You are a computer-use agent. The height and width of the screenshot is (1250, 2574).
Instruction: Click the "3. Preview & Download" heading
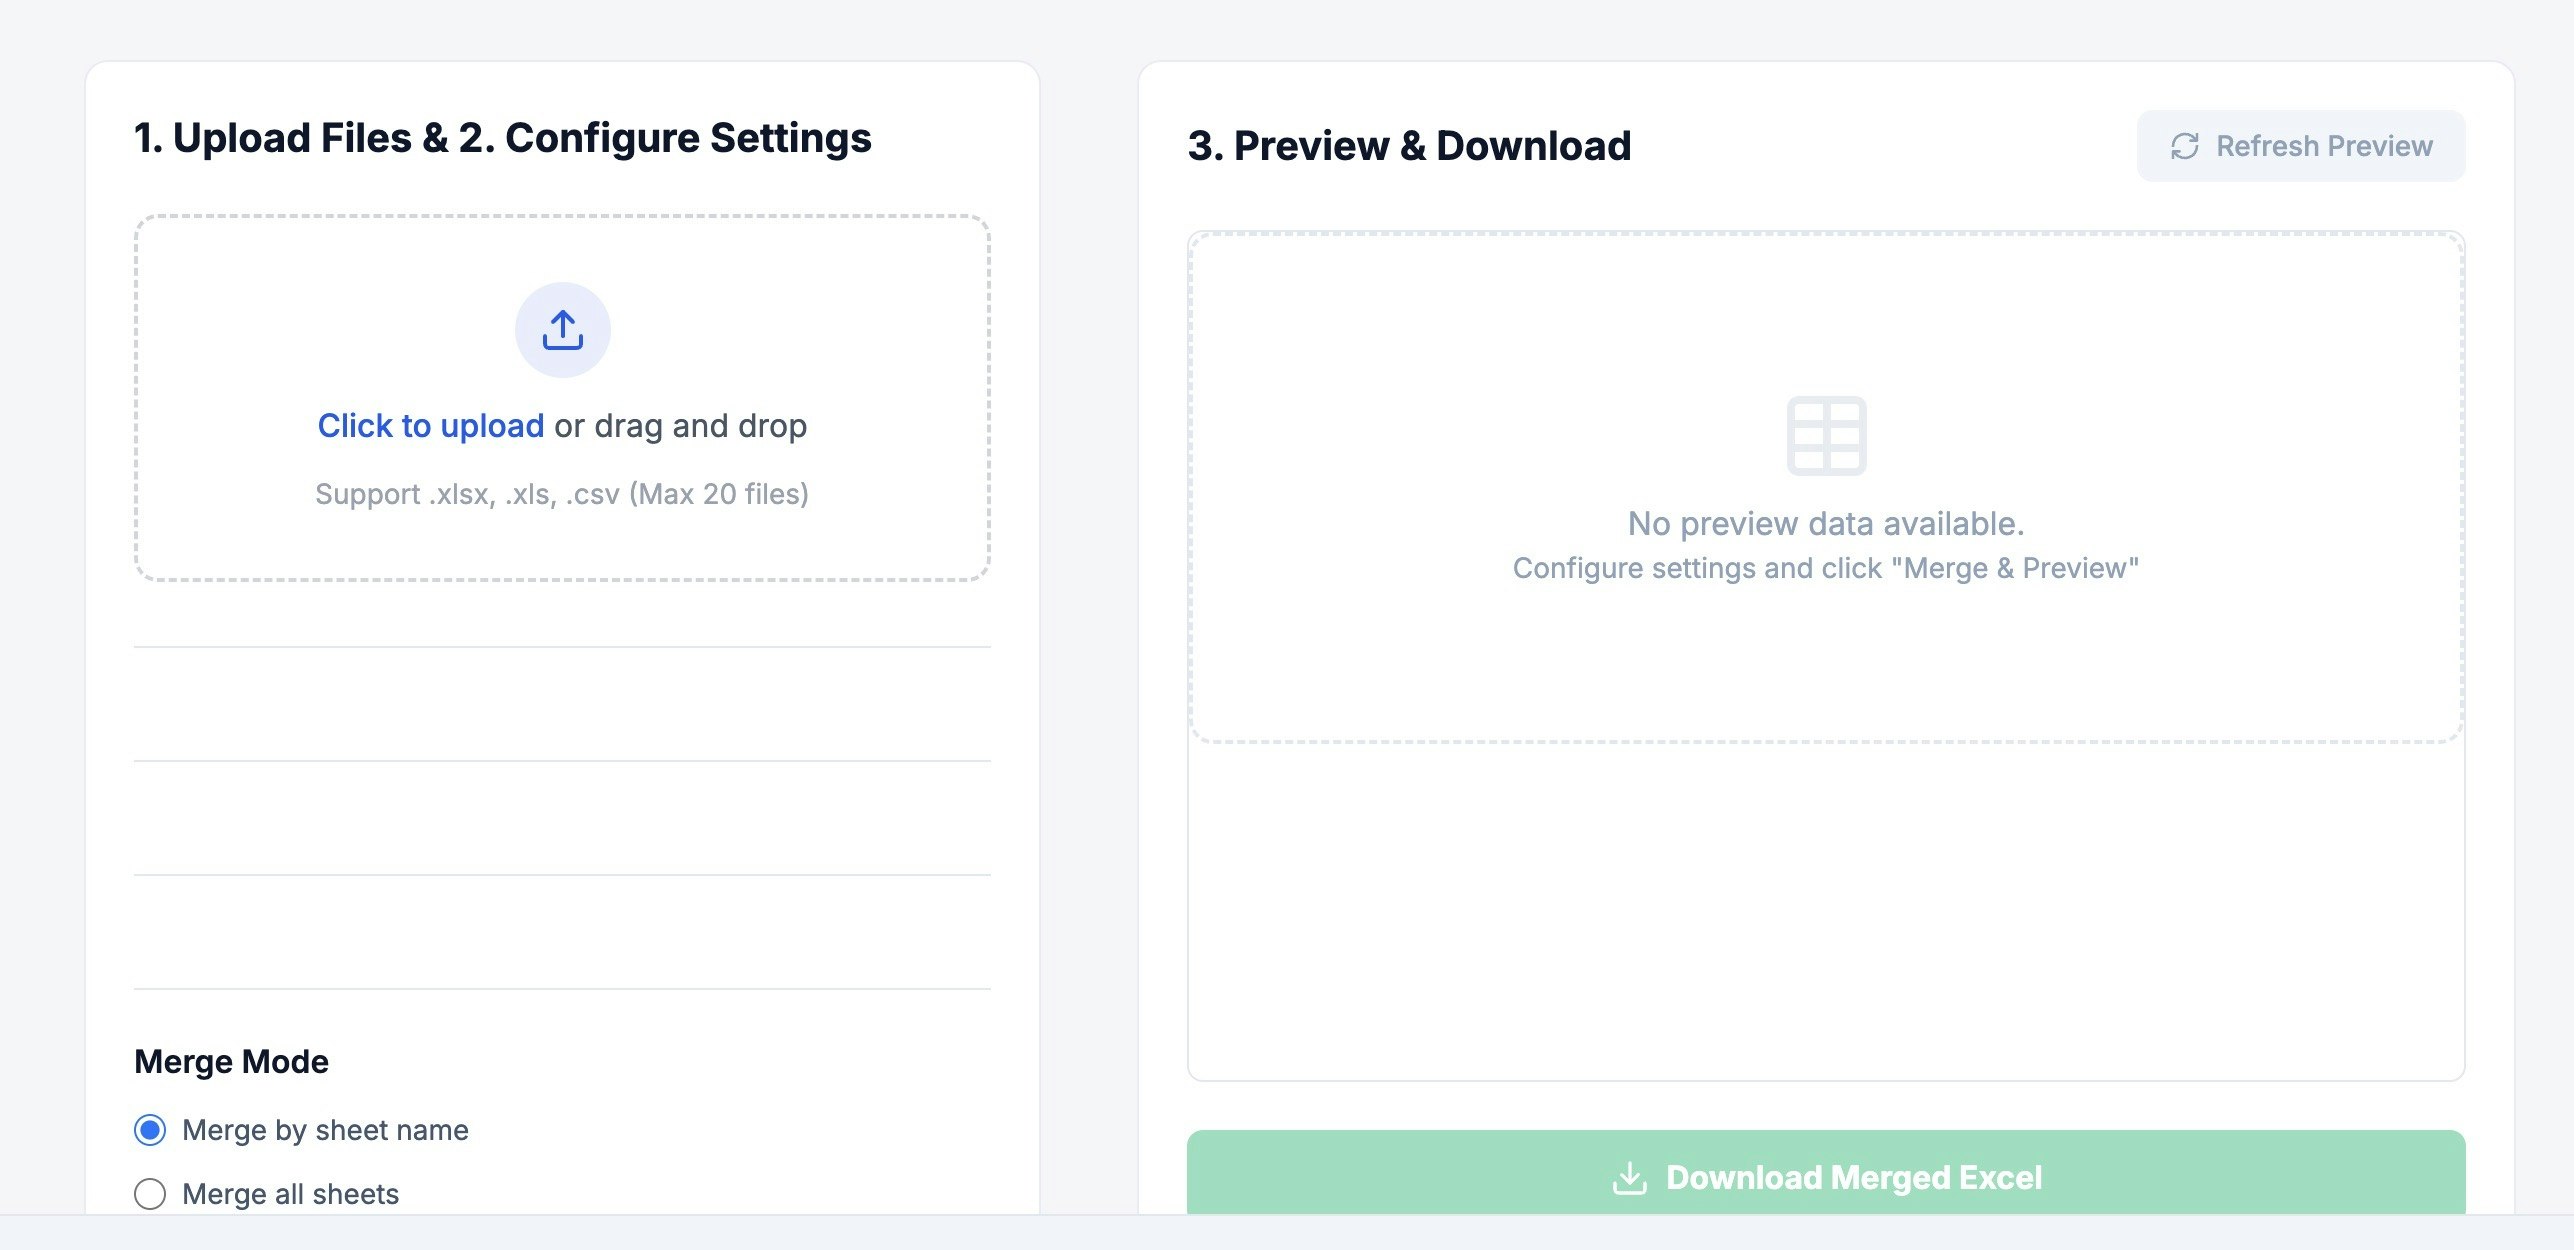point(1408,144)
